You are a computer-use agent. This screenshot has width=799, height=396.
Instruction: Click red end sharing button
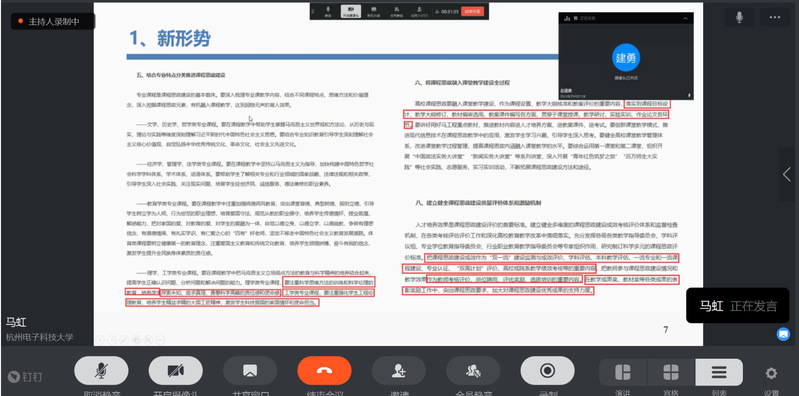click(472, 11)
